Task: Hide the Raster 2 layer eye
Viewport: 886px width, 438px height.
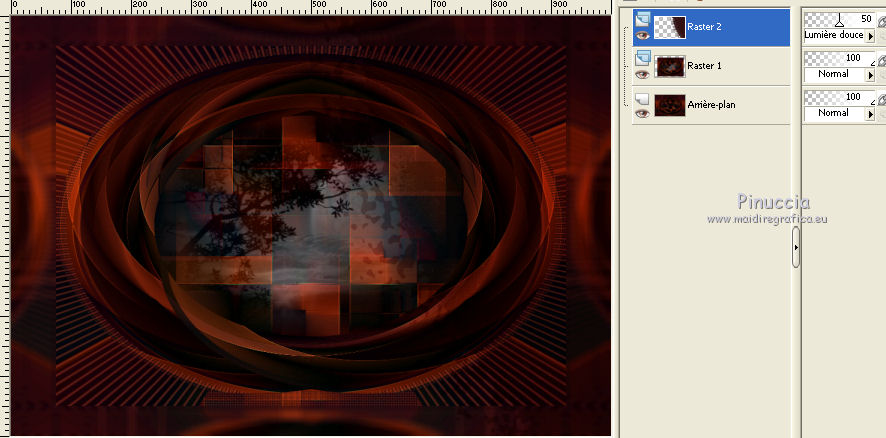Action: point(642,36)
